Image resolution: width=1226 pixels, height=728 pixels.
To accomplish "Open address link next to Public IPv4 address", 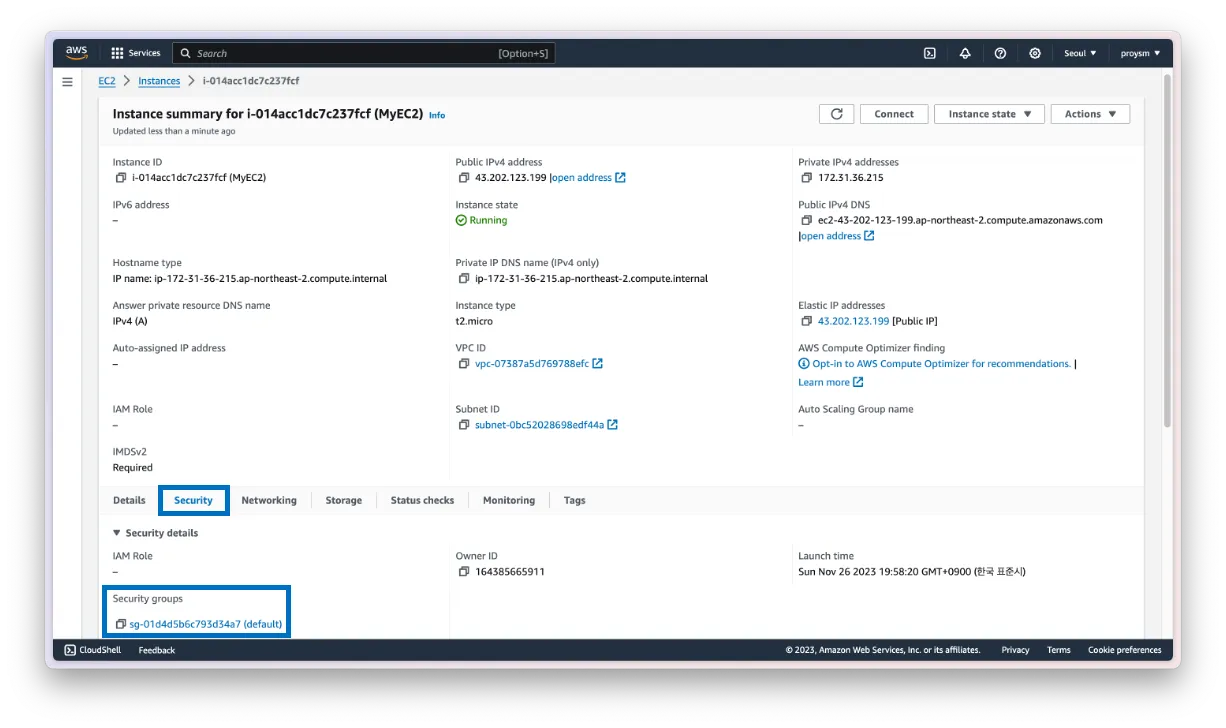I will (589, 178).
